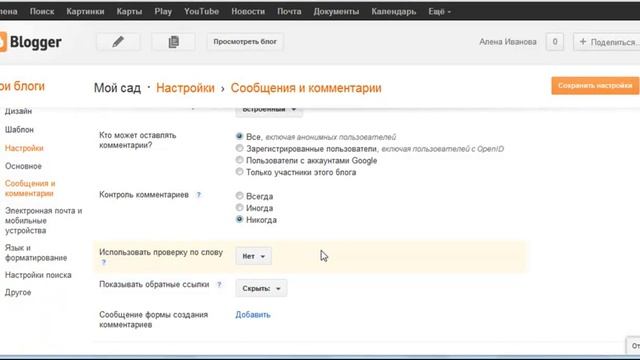
Task: Set comment moderation to Иногда
Action: (x=240, y=207)
